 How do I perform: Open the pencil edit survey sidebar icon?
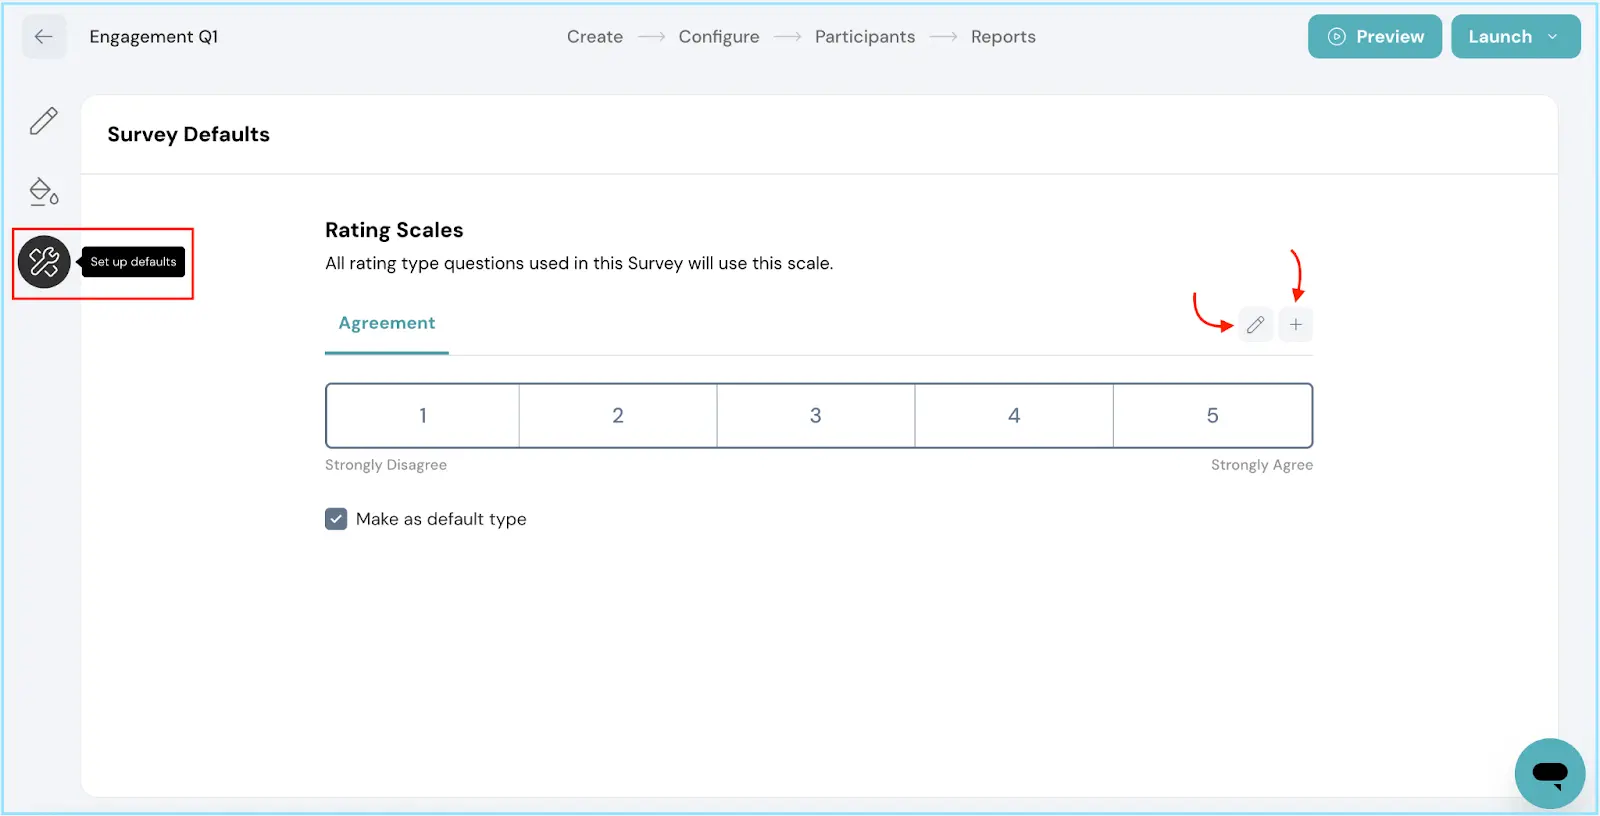[x=44, y=121]
